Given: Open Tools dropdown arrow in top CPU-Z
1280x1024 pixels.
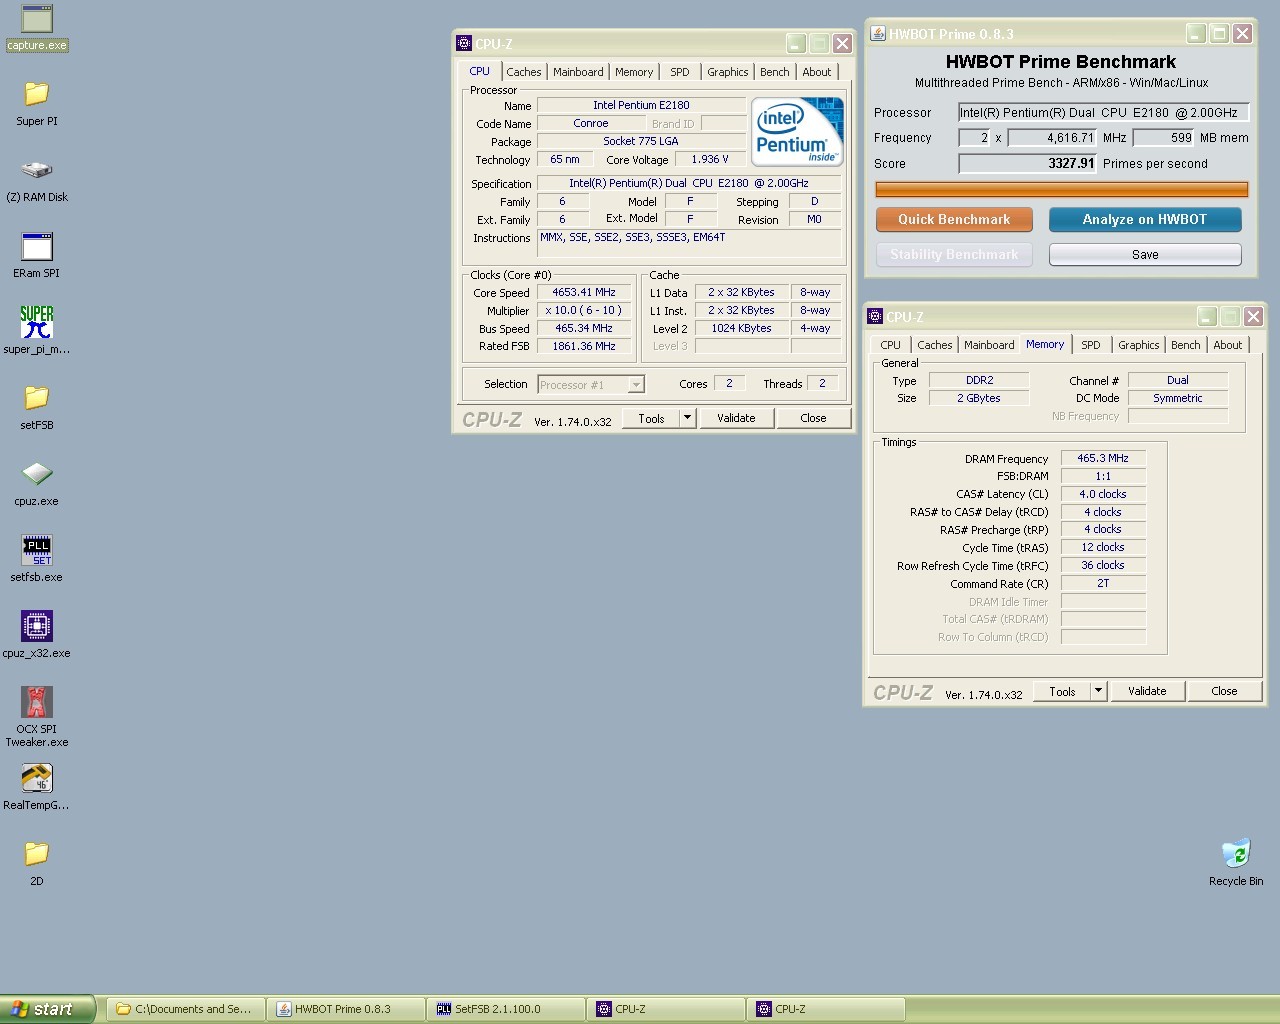Looking at the screenshot, I should (687, 418).
